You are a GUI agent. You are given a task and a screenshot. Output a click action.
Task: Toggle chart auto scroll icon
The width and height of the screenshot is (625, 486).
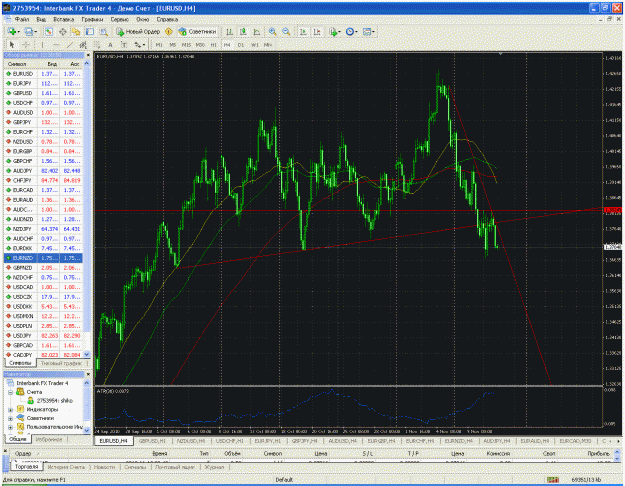[303, 31]
